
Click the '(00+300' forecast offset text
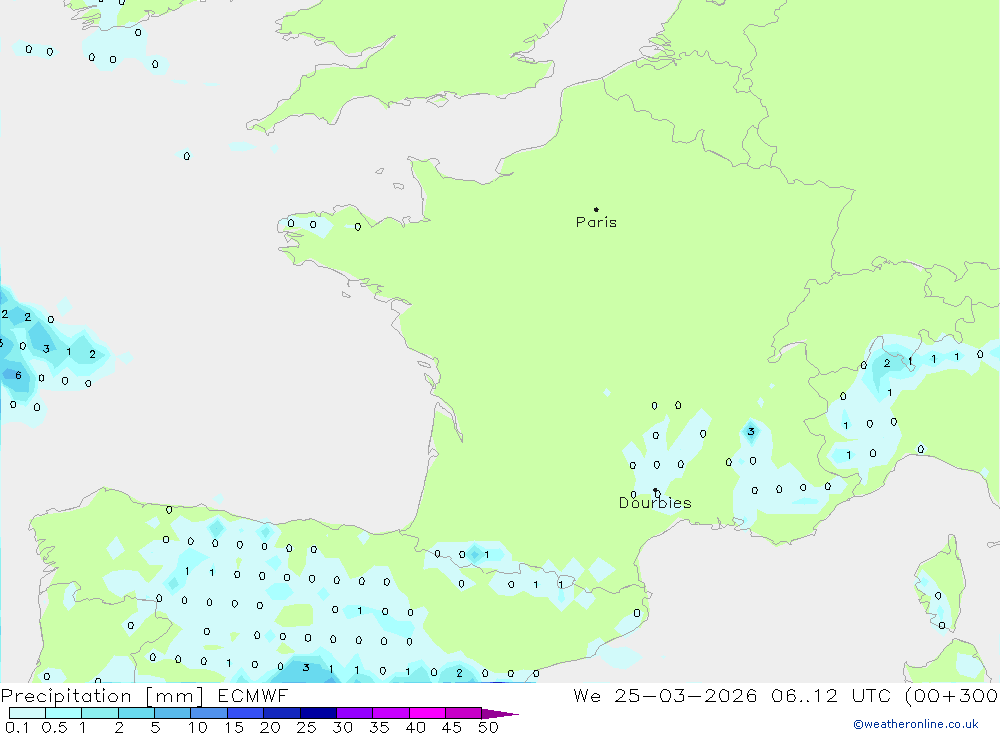click(951, 696)
